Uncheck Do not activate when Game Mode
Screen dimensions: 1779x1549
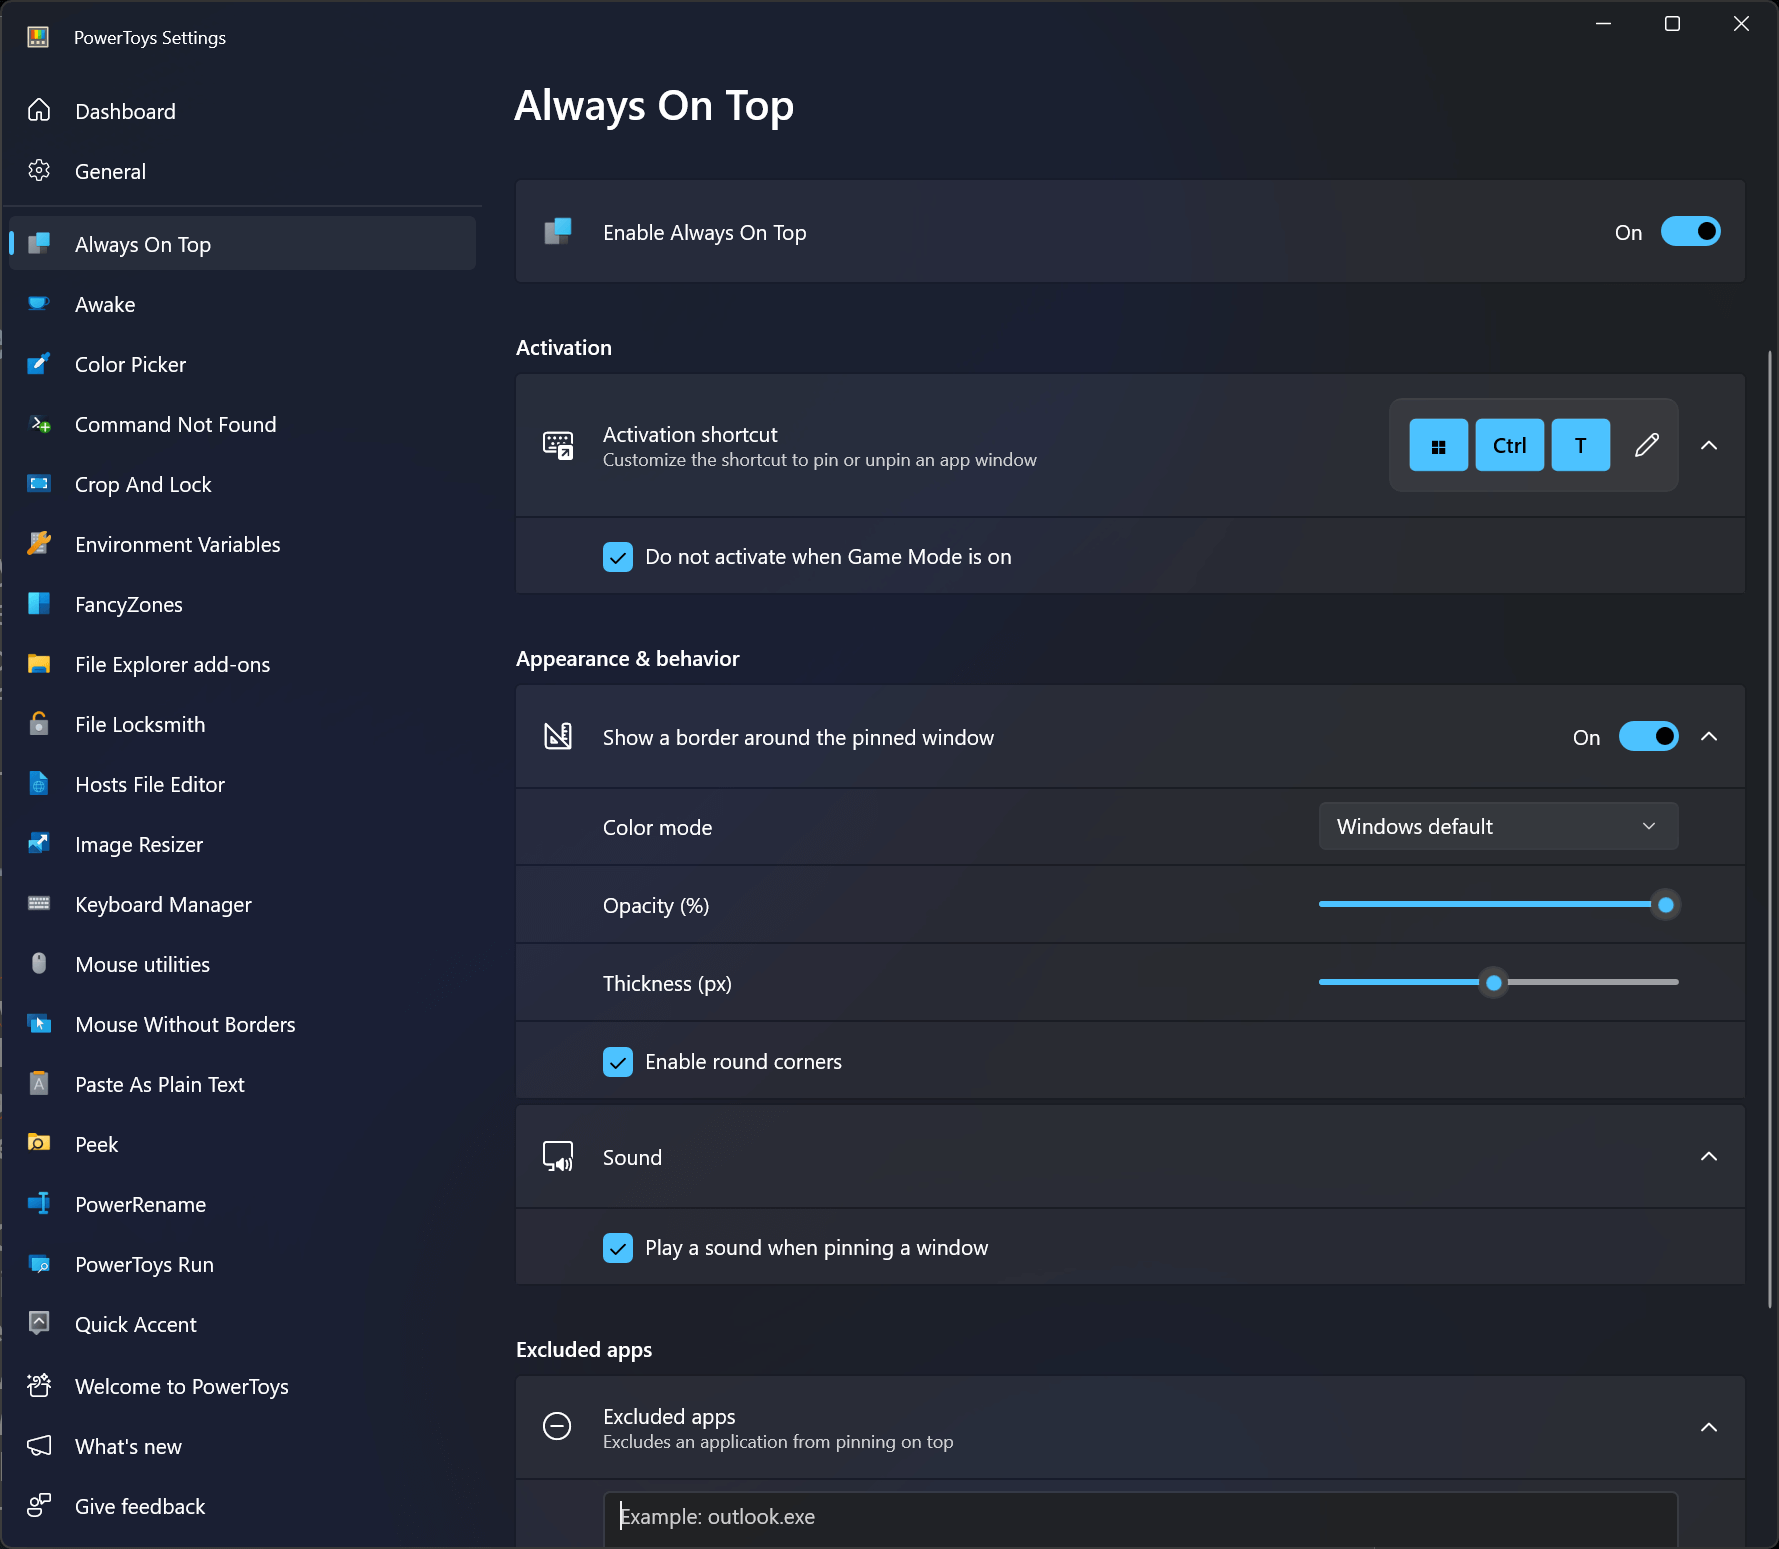[618, 557]
